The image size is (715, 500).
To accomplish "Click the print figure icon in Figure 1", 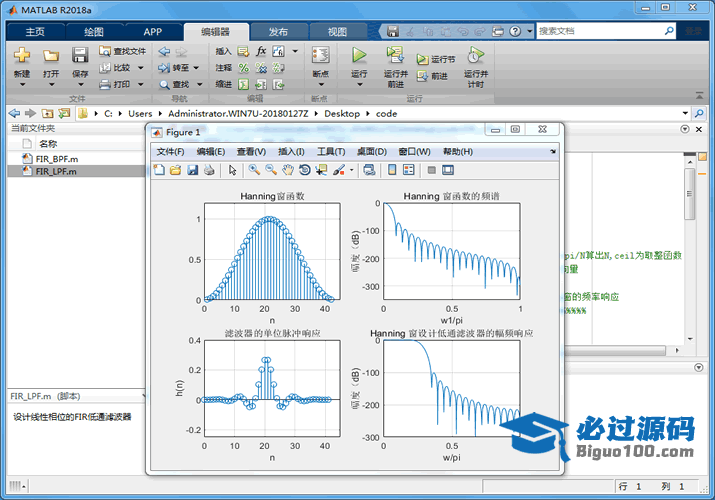I will click(x=209, y=170).
